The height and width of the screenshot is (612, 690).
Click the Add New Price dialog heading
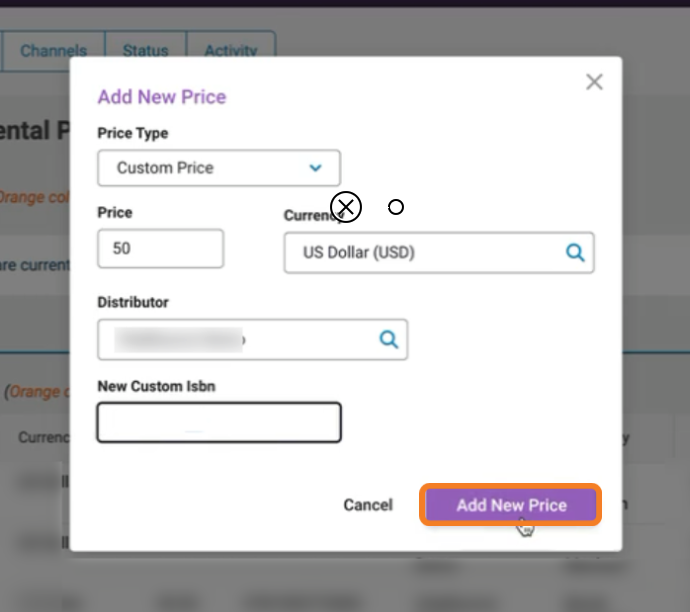pyautogui.click(x=162, y=97)
